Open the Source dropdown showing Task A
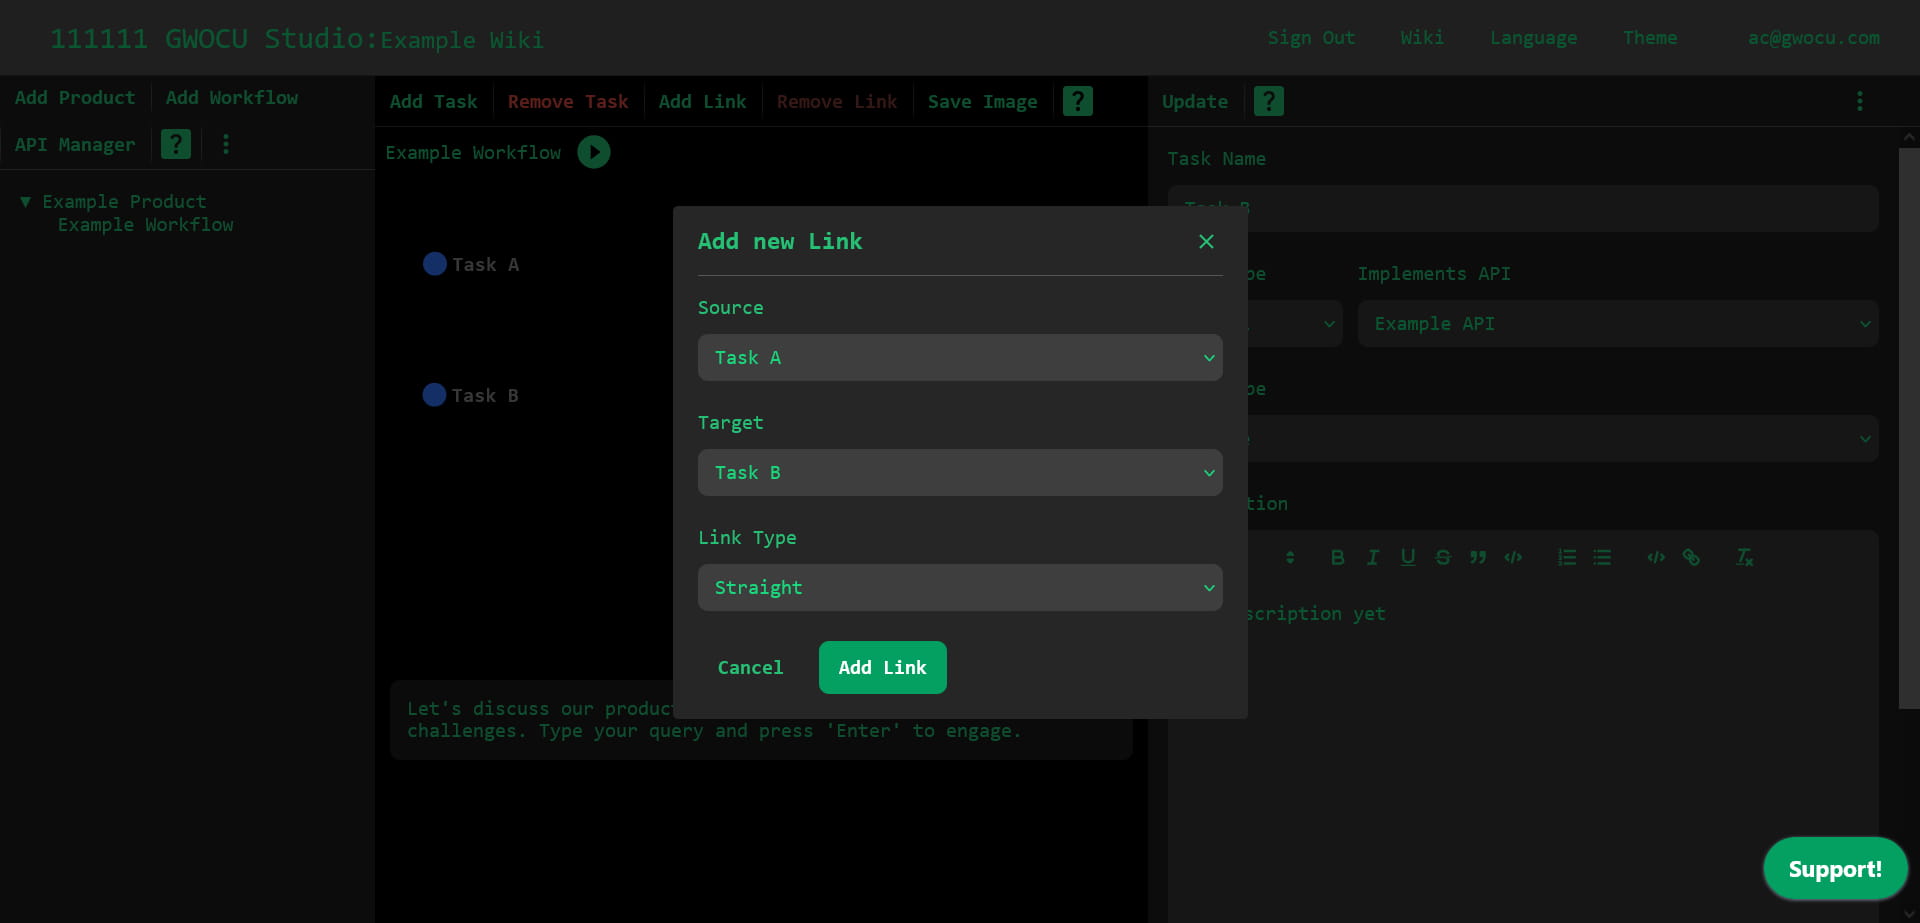 click(960, 358)
